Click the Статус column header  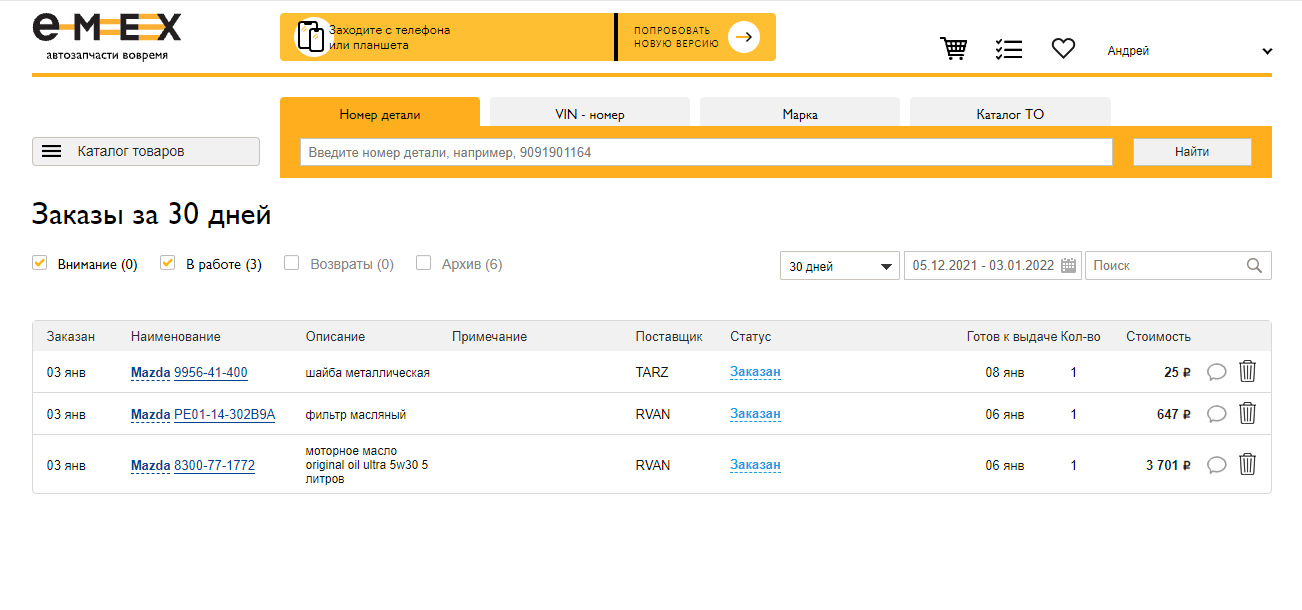751,337
